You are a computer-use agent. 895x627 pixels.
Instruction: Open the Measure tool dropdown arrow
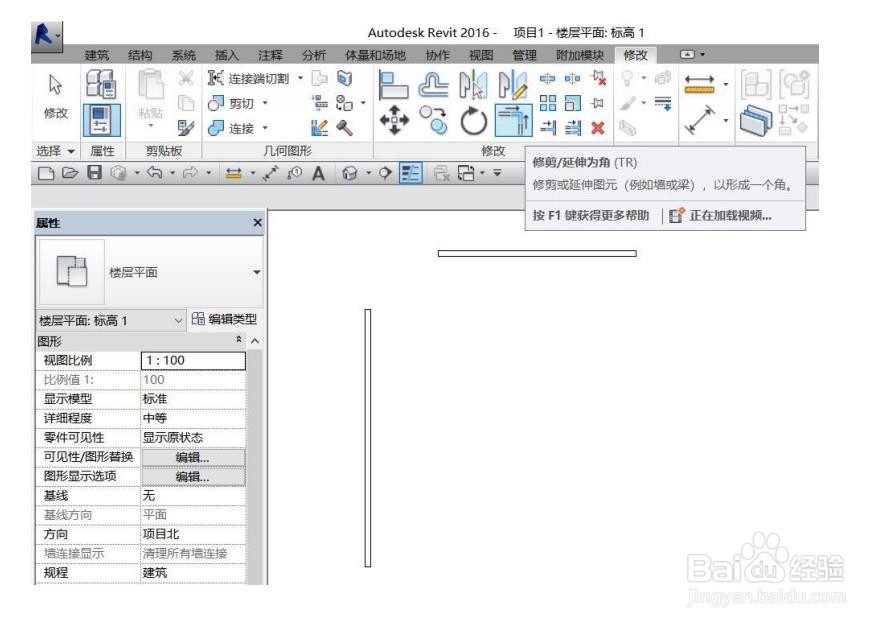point(725,85)
